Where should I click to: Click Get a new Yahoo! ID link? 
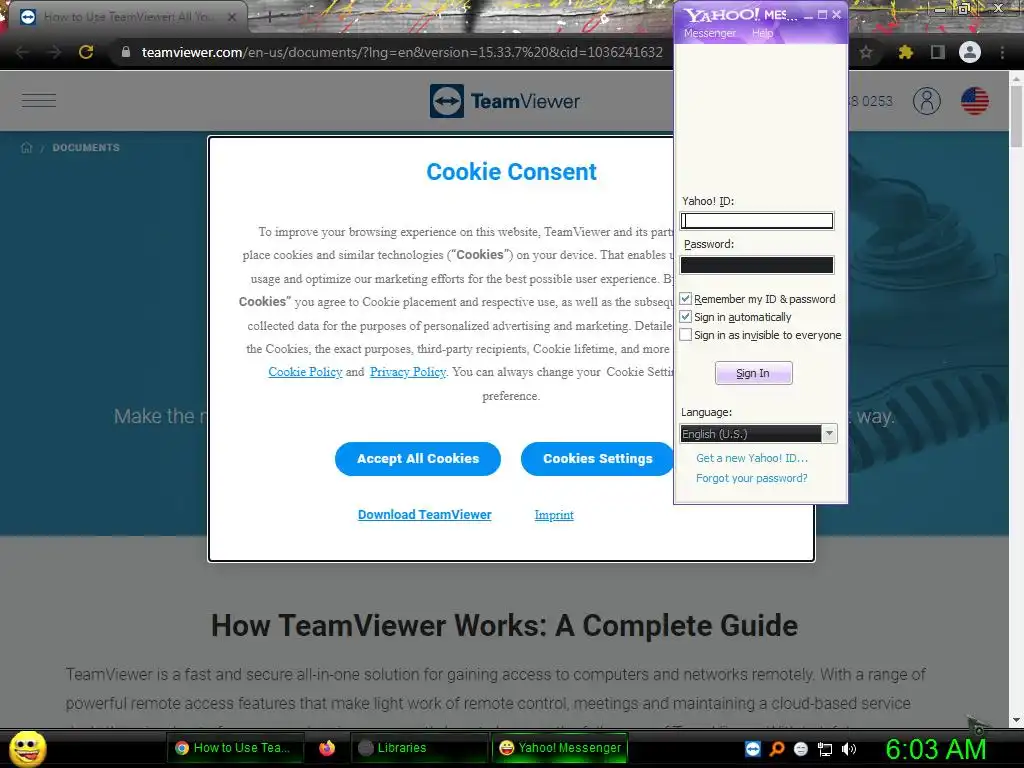coord(752,458)
